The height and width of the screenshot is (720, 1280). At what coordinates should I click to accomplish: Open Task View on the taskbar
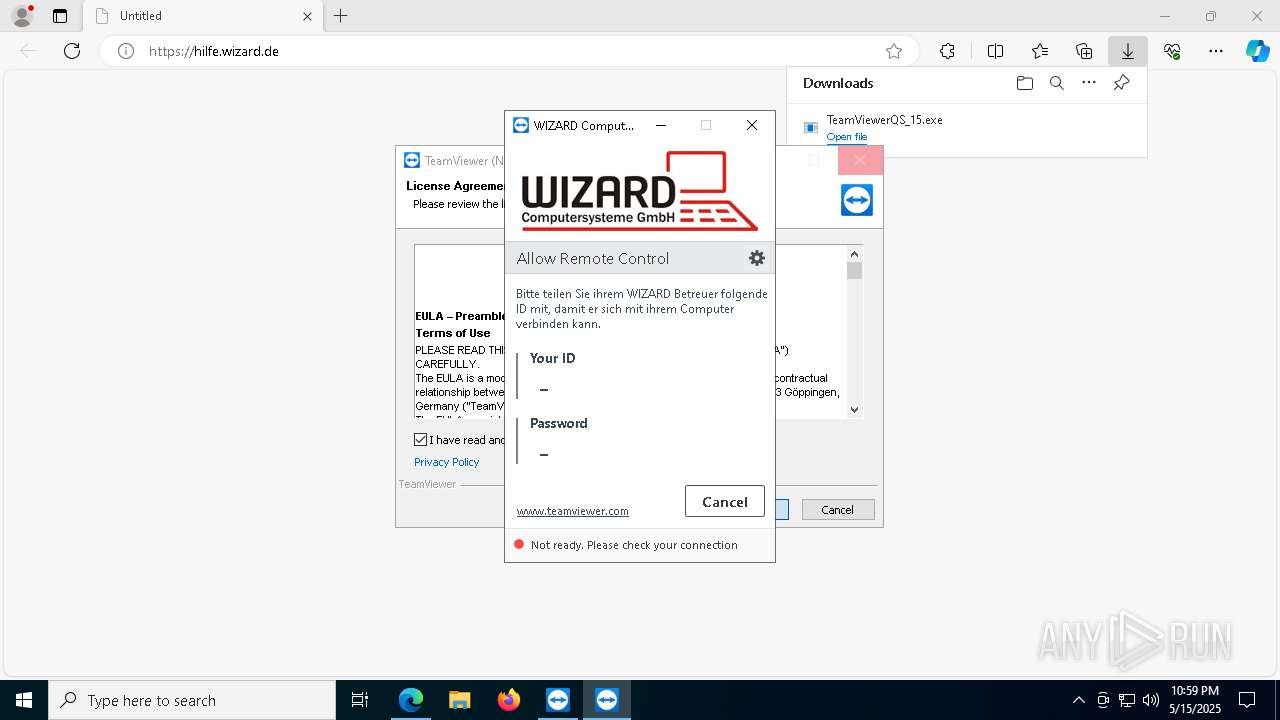coord(360,700)
